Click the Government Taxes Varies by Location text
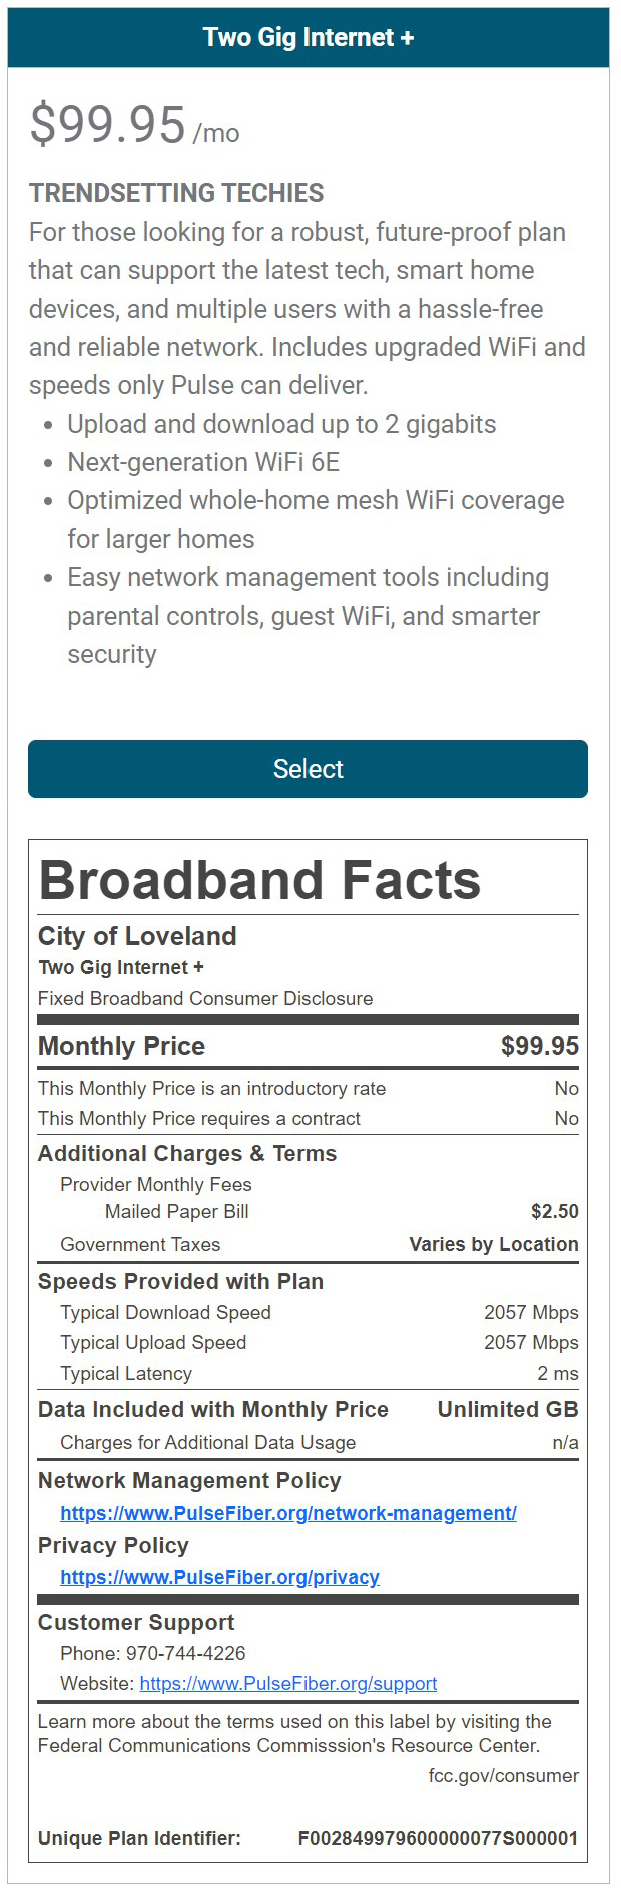 pyautogui.click(x=494, y=1244)
